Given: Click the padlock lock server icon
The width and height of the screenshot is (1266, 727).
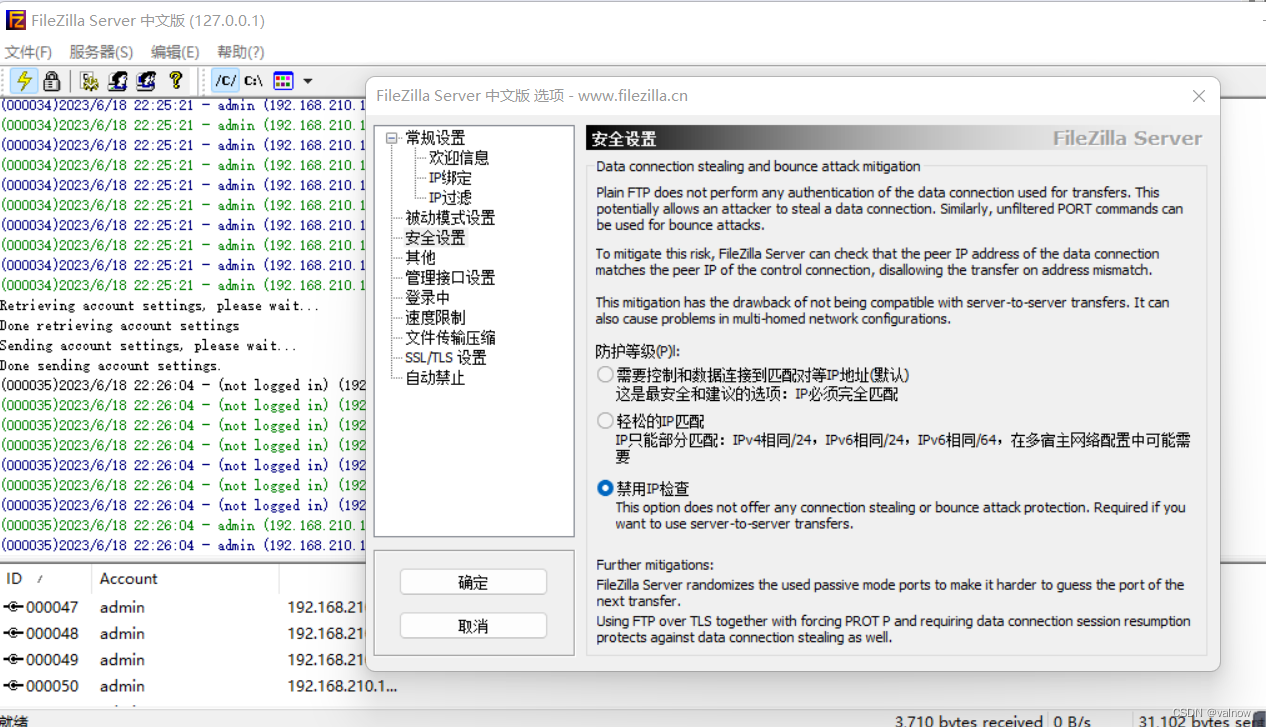Looking at the screenshot, I should (52, 81).
